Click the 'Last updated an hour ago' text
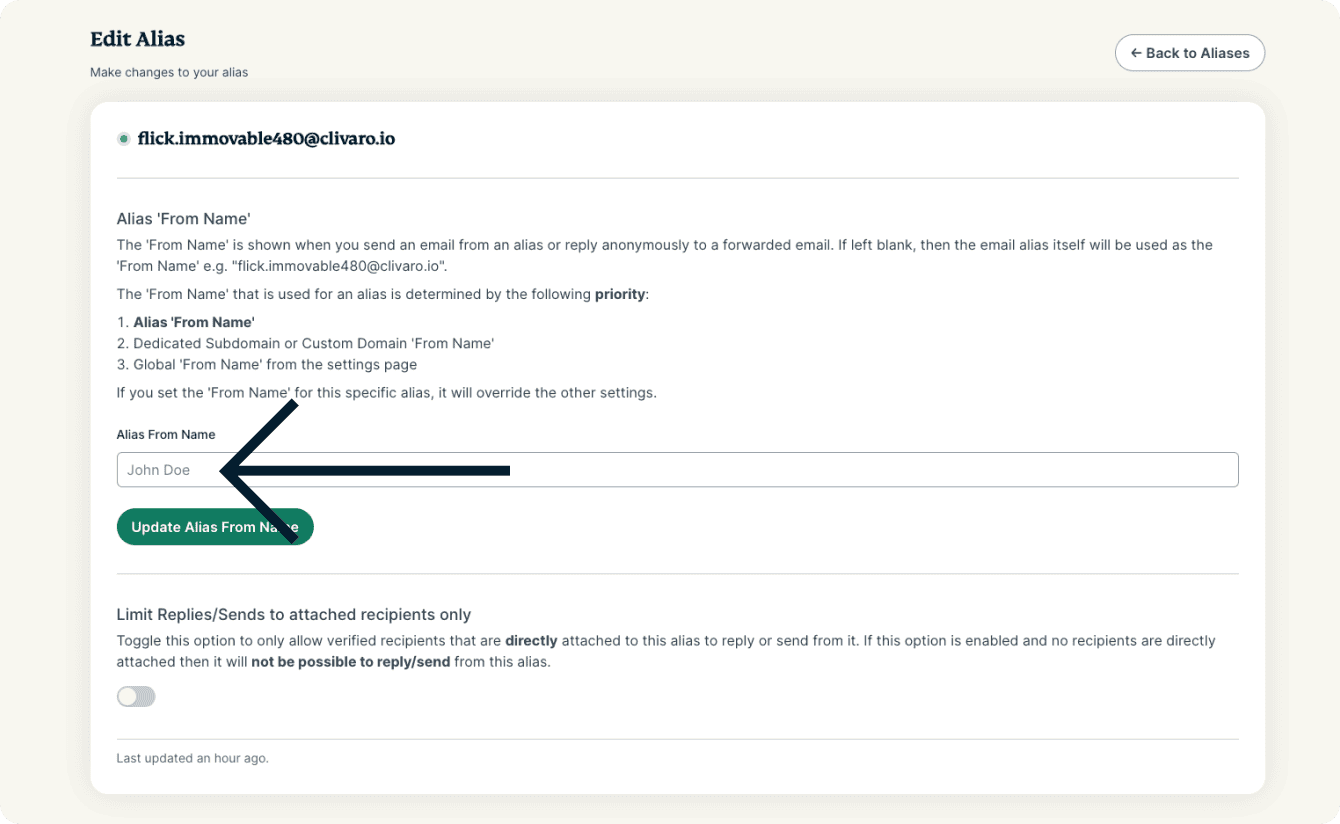 [192, 758]
